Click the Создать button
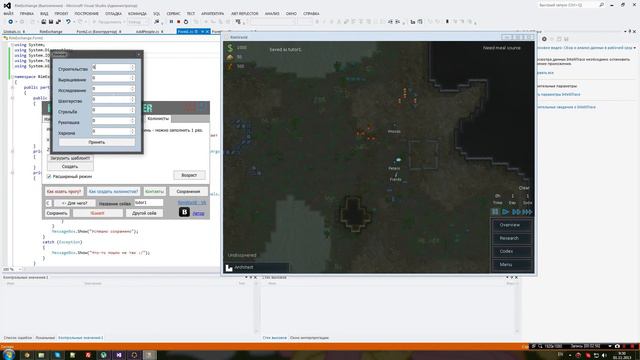 70,167
